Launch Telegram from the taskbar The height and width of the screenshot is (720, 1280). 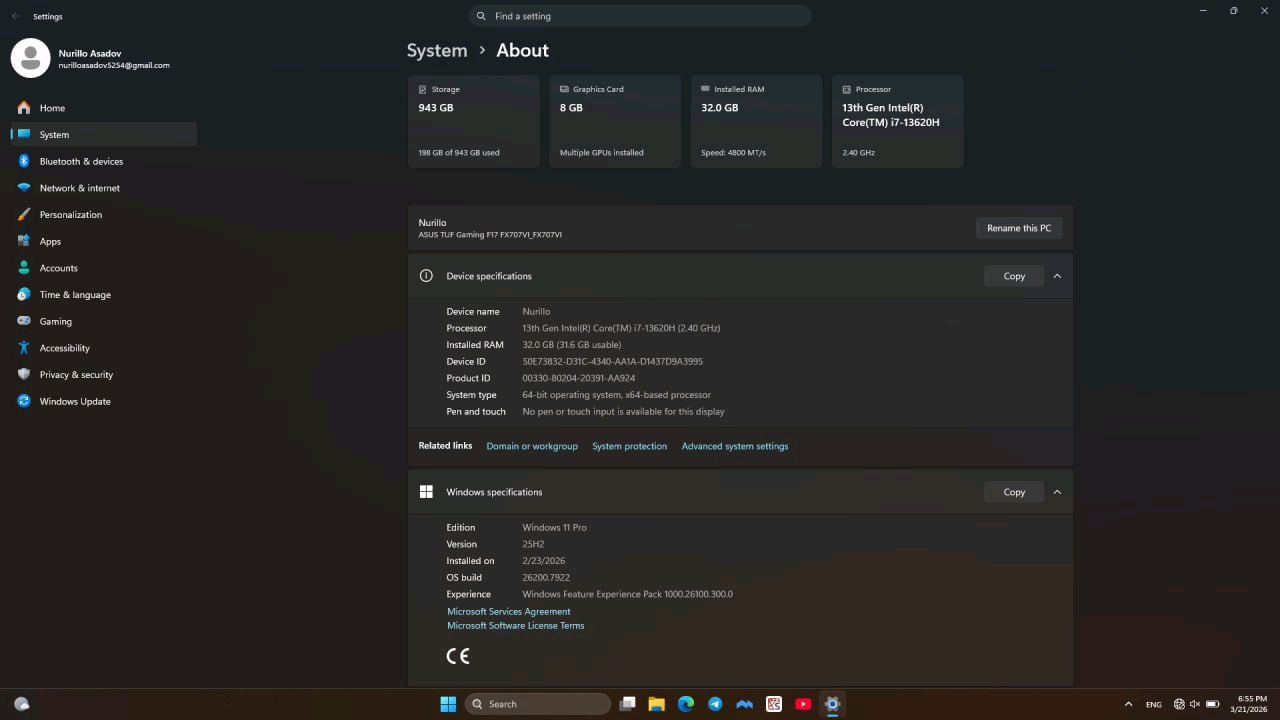715,703
